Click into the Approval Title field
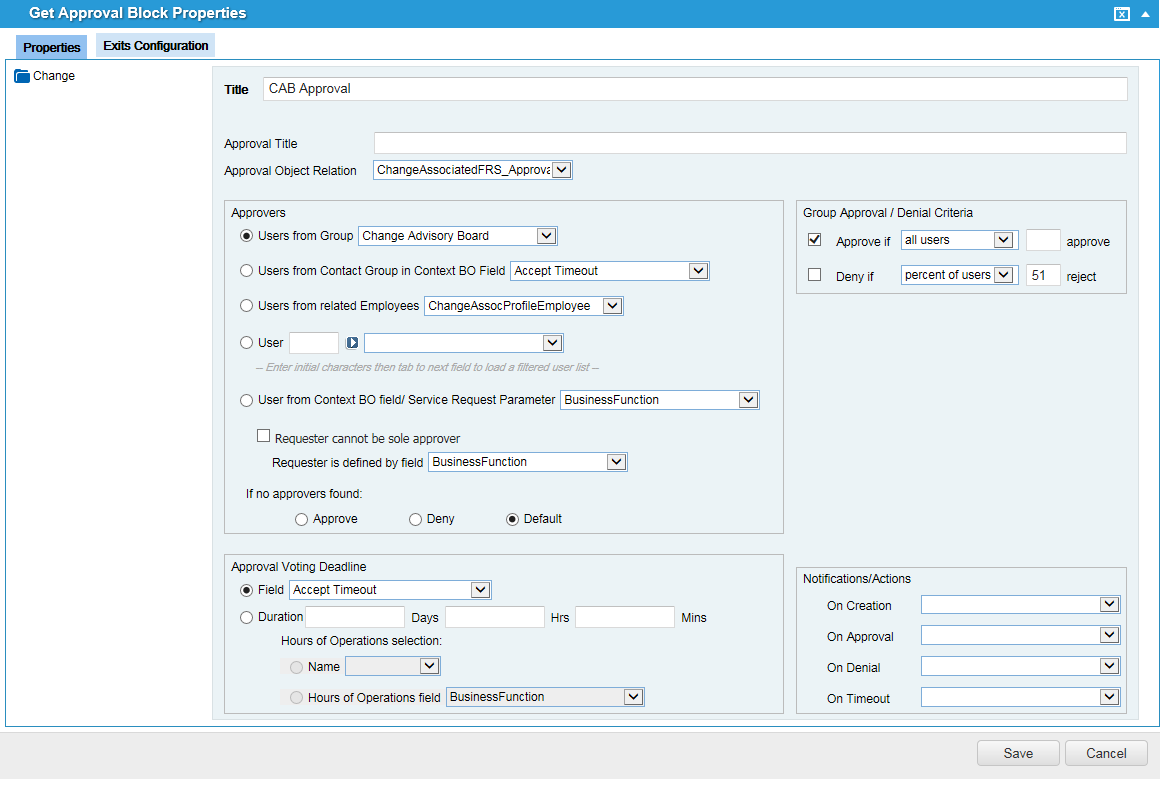This screenshot has height=788, width=1160. 750,143
